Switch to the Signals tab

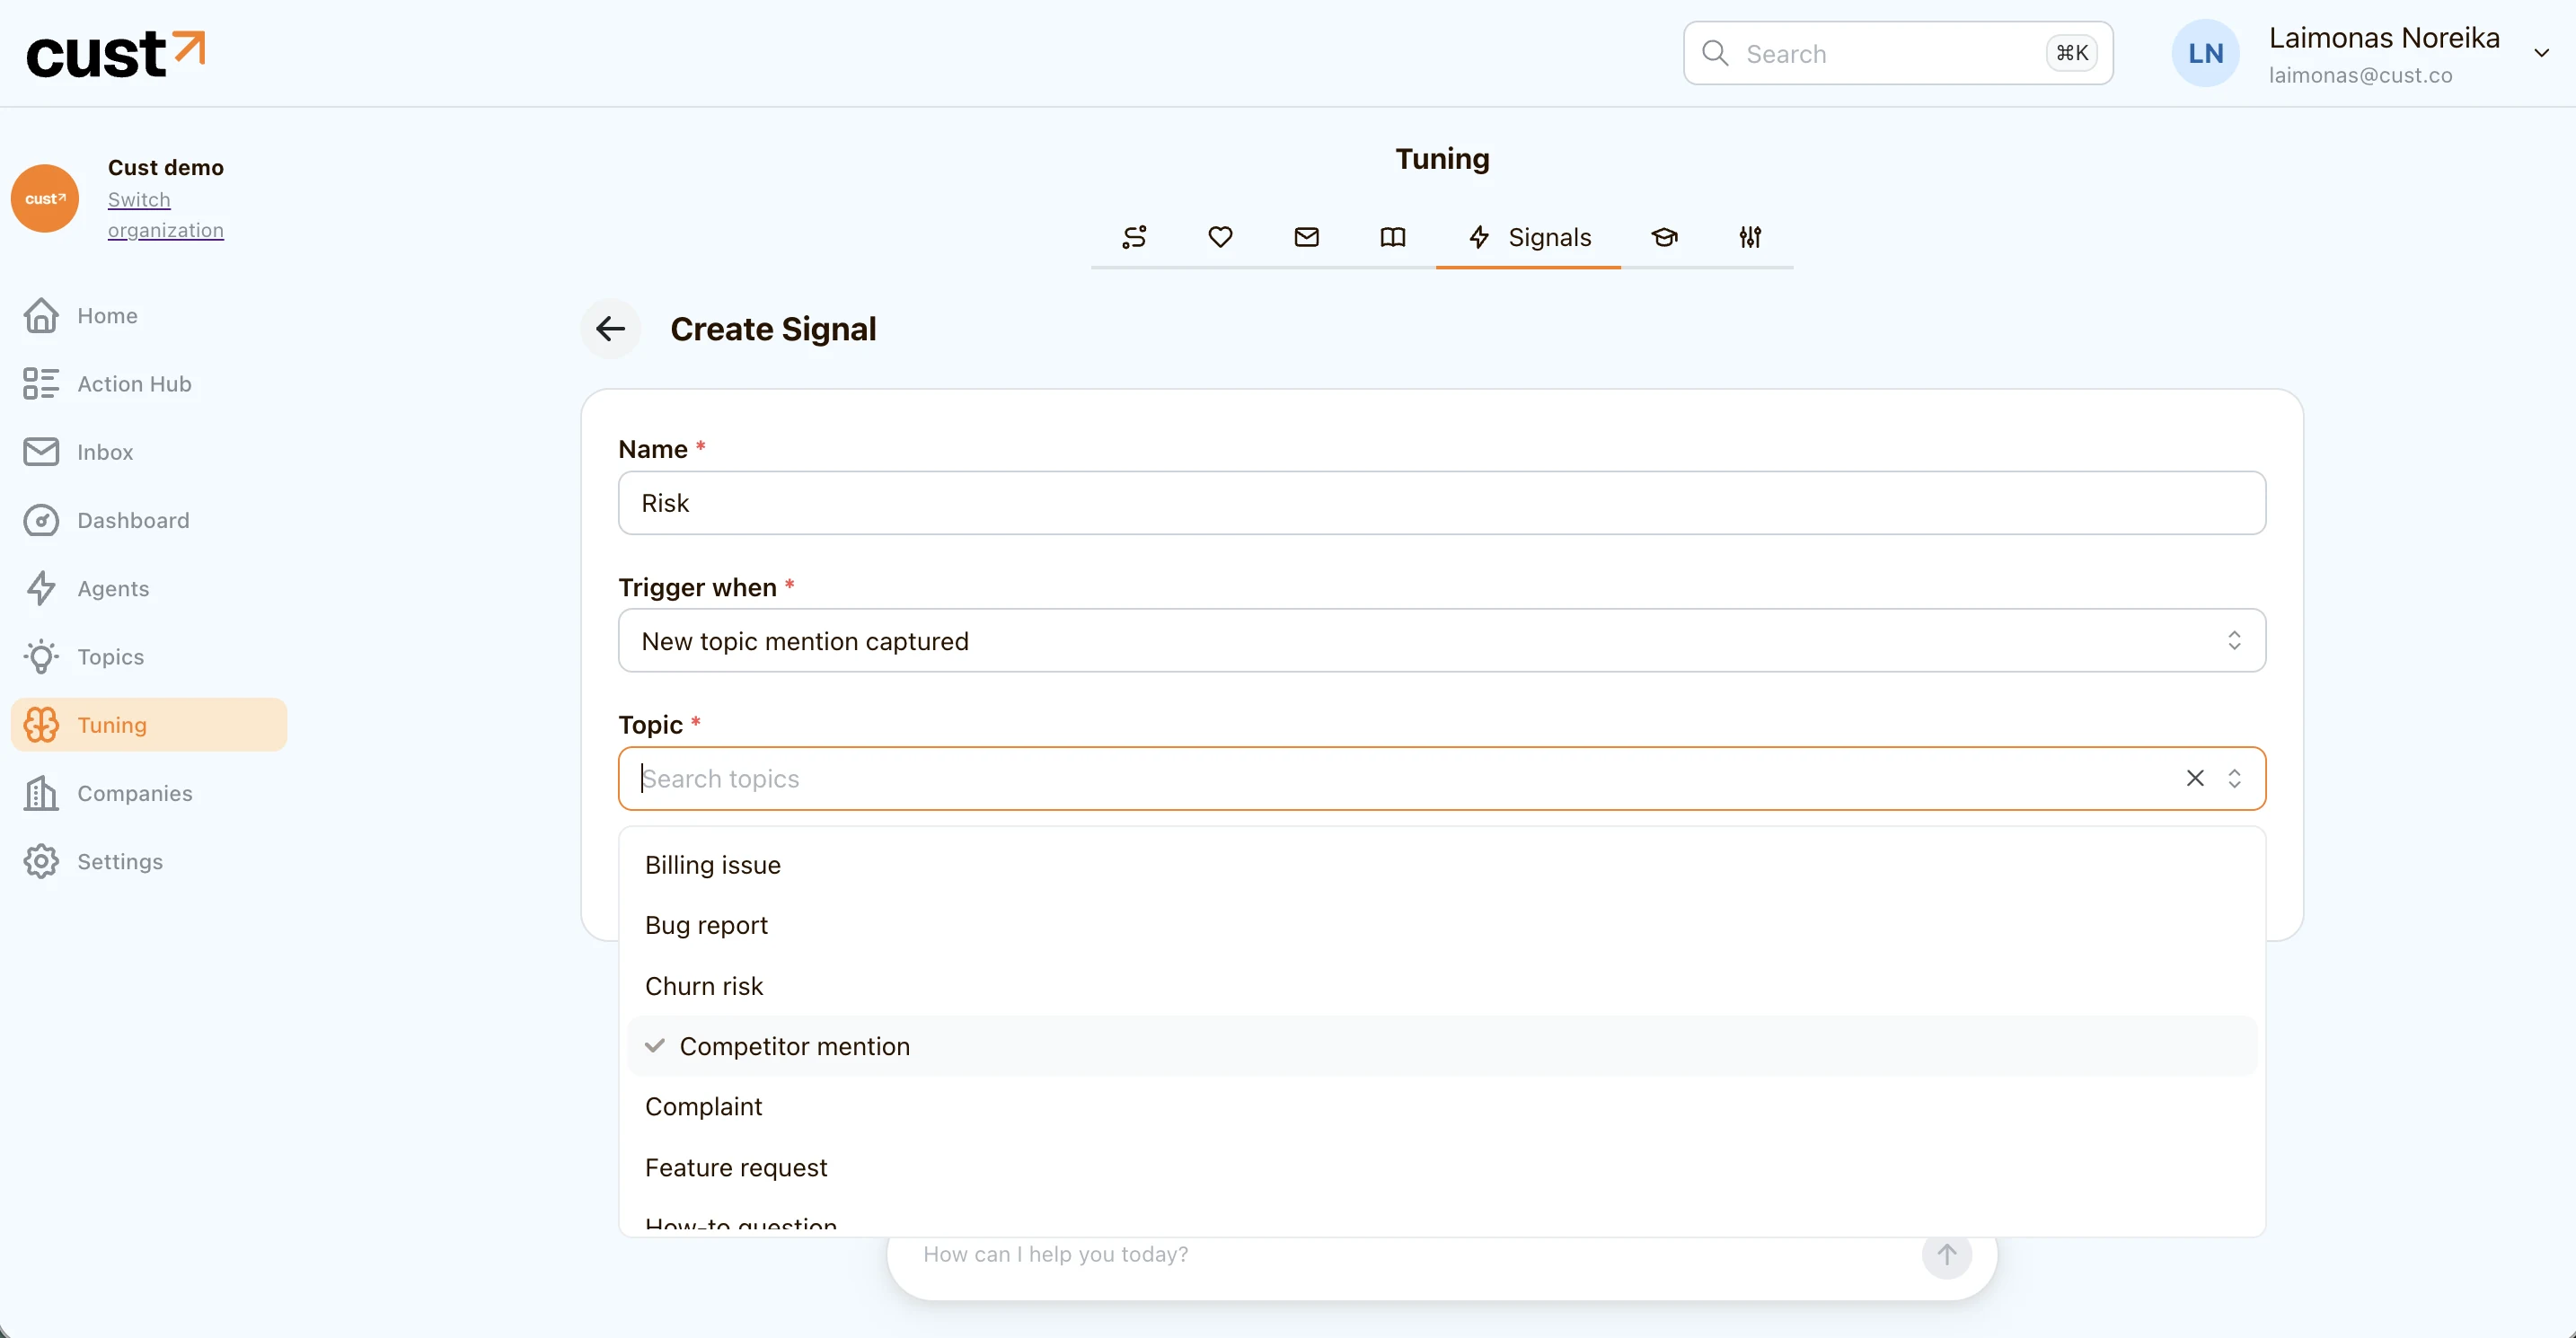click(1528, 237)
